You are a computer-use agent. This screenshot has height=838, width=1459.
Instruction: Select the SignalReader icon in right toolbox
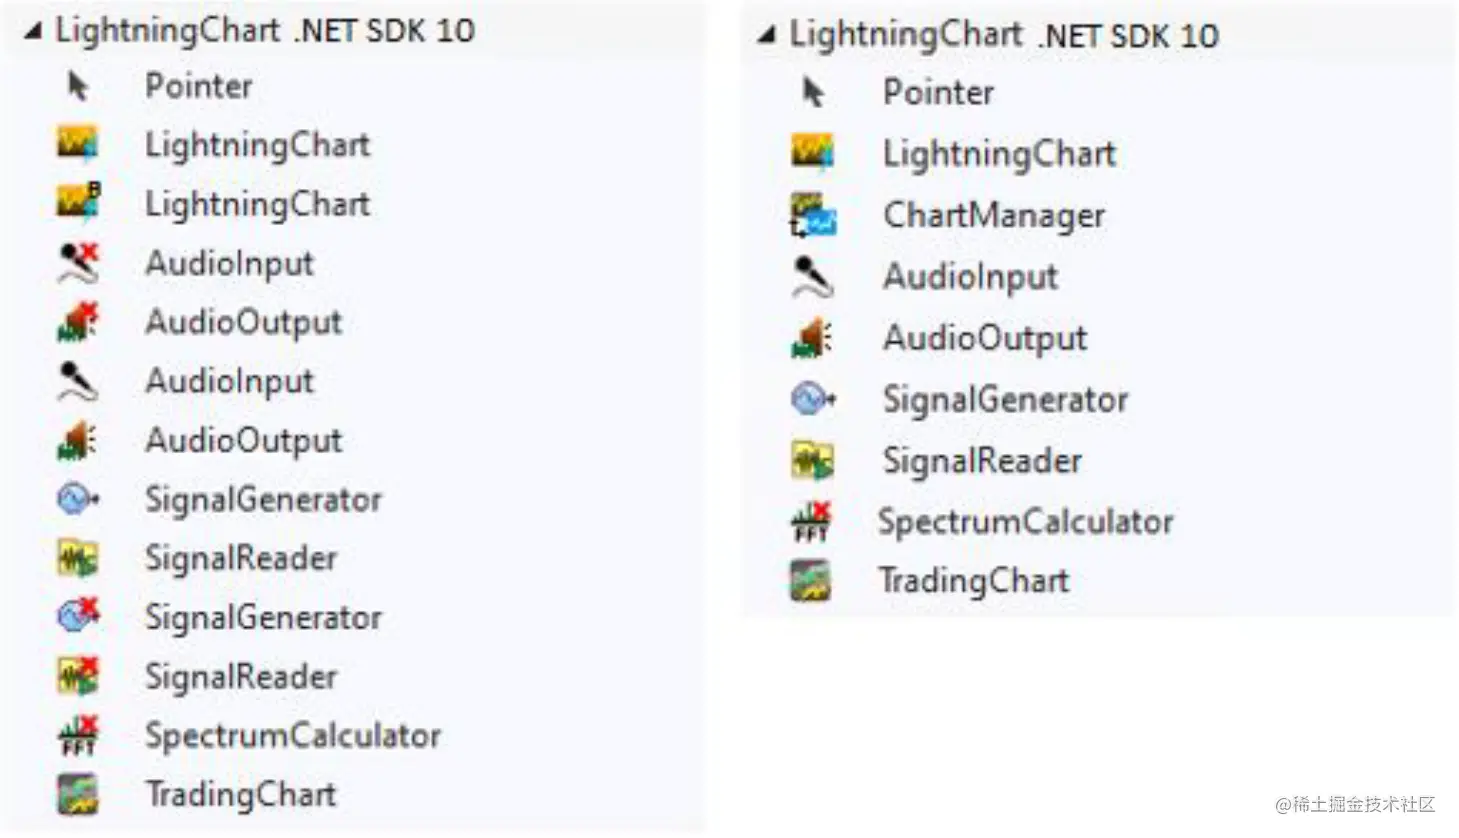click(x=813, y=461)
